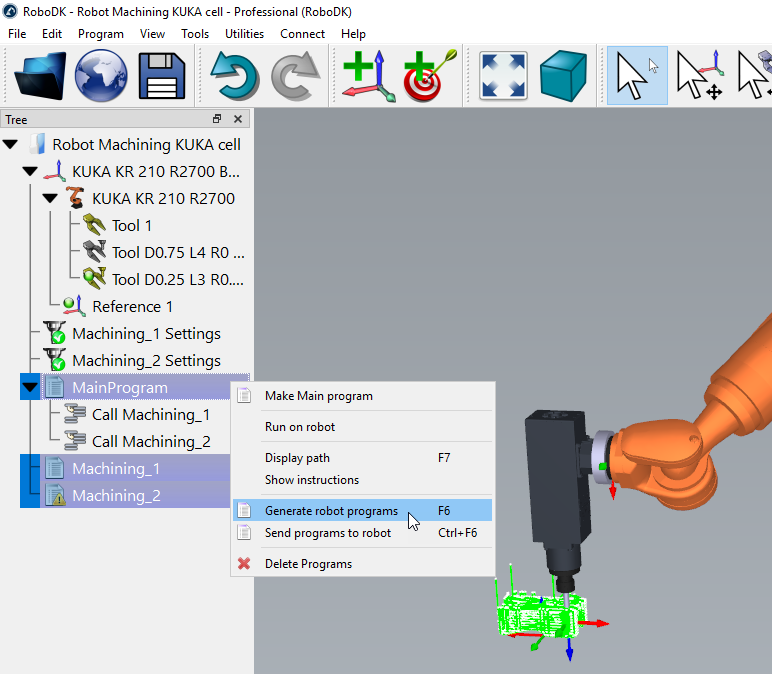This screenshot has height=674, width=772.
Task: Click Delete Programs in the context menu
Action: pyautogui.click(x=308, y=564)
